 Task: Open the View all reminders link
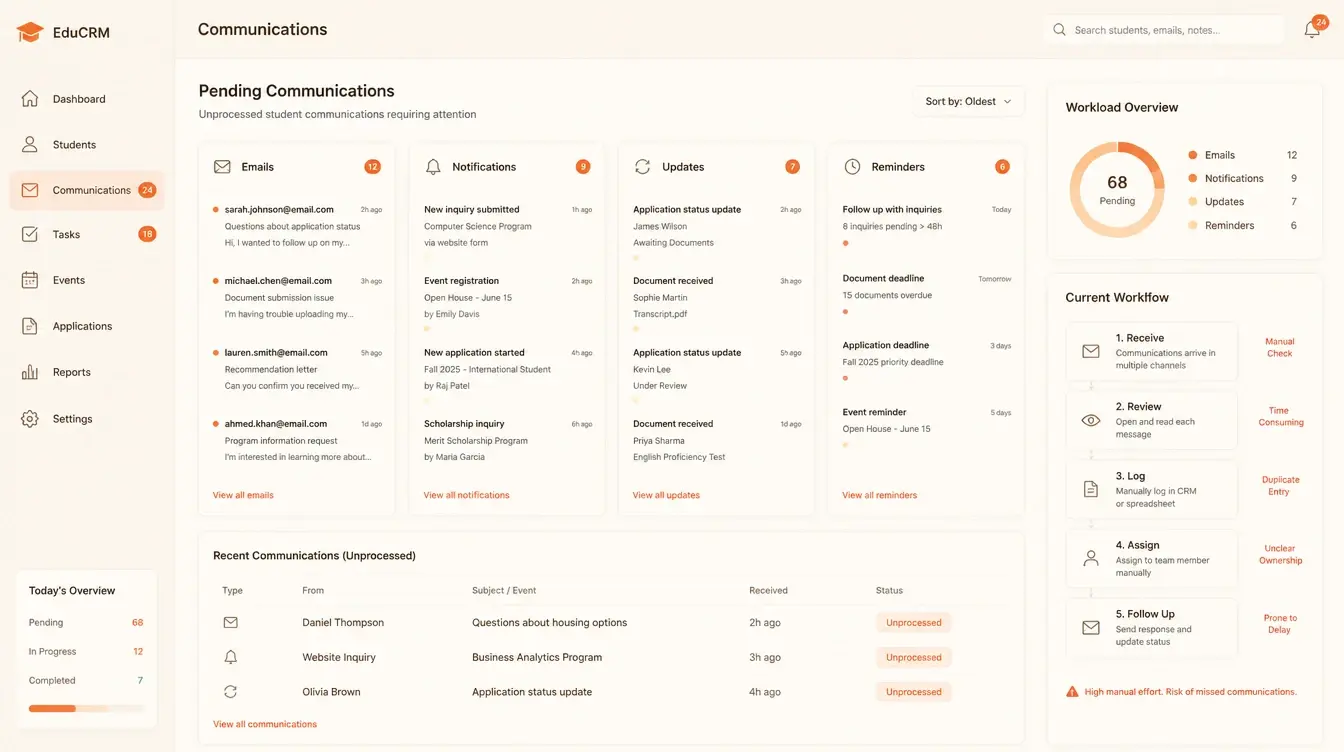click(879, 495)
